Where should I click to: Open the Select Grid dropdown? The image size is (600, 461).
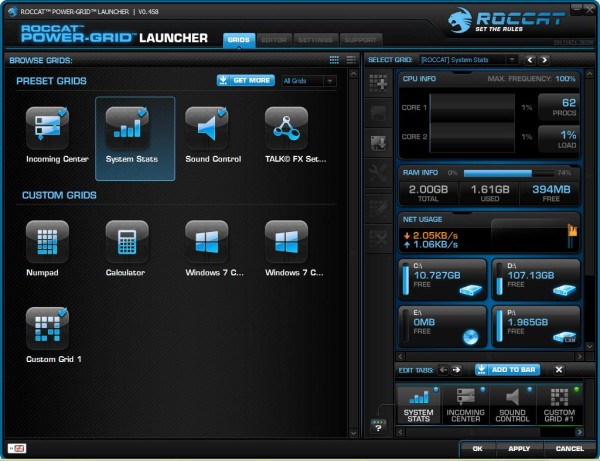tap(468, 60)
